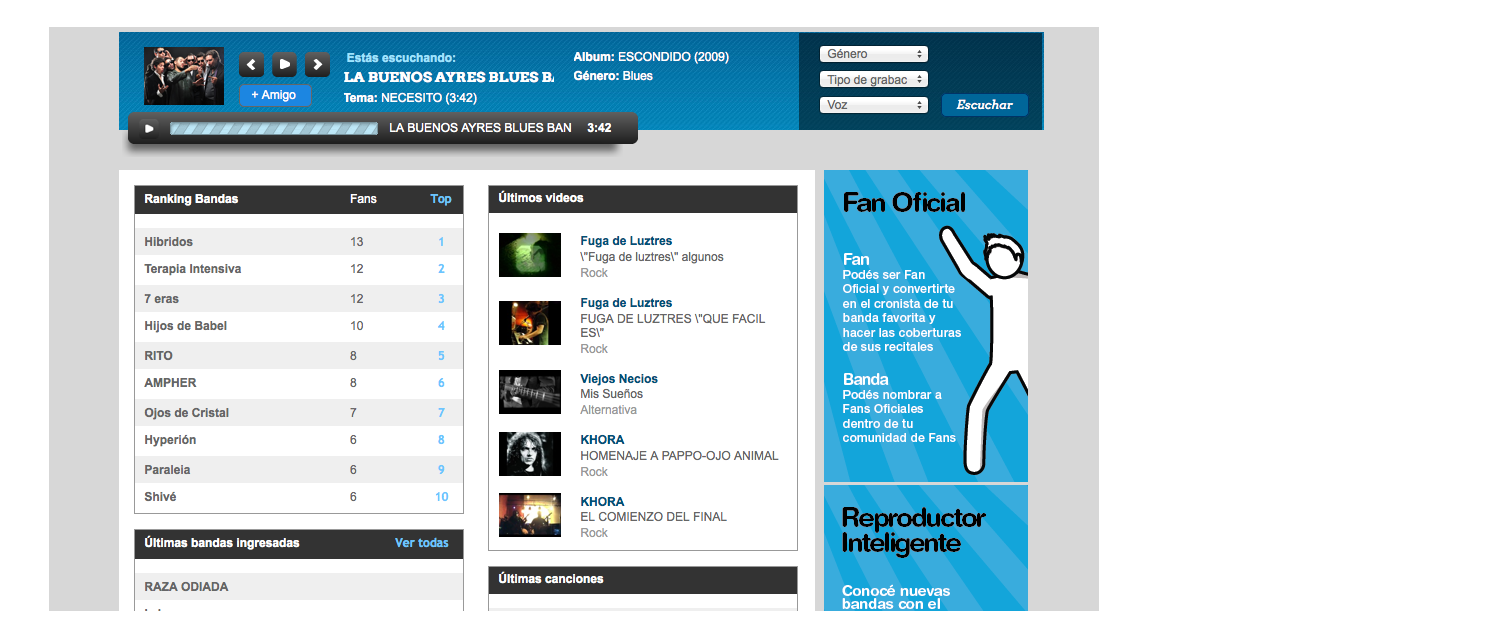Click the Reproductor Inteligente banner

pyautogui.click(x=926, y=548)
